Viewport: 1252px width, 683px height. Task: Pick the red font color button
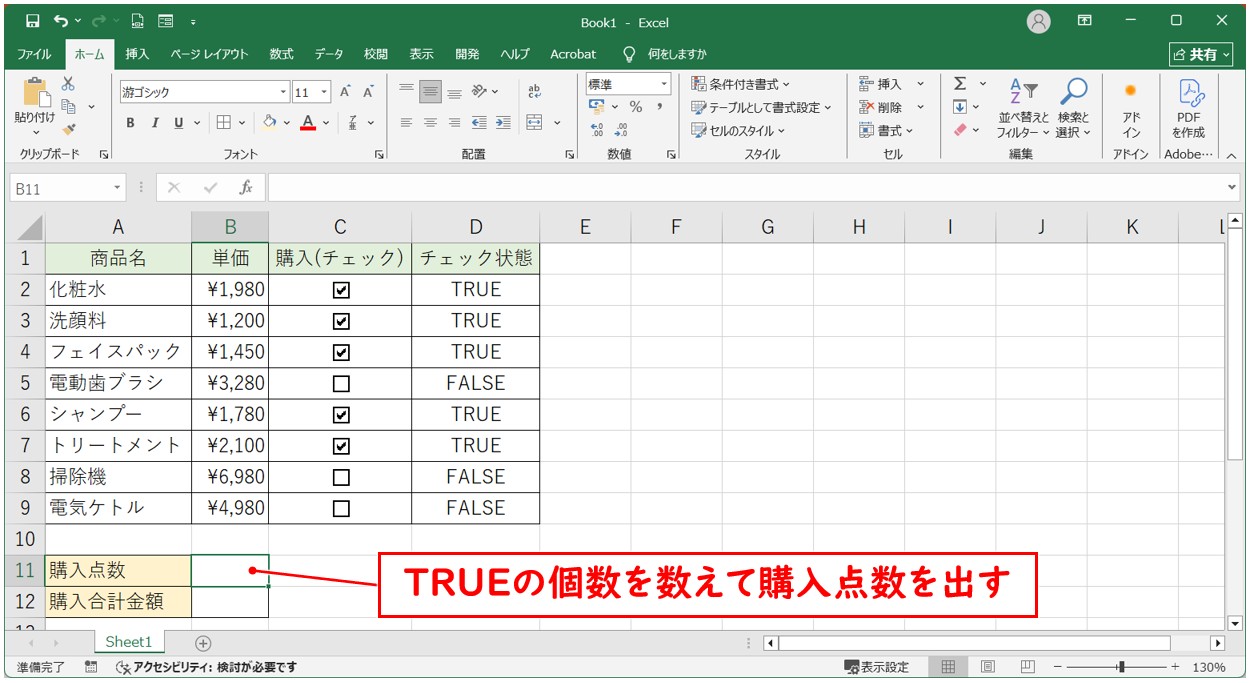coord(308,123)
